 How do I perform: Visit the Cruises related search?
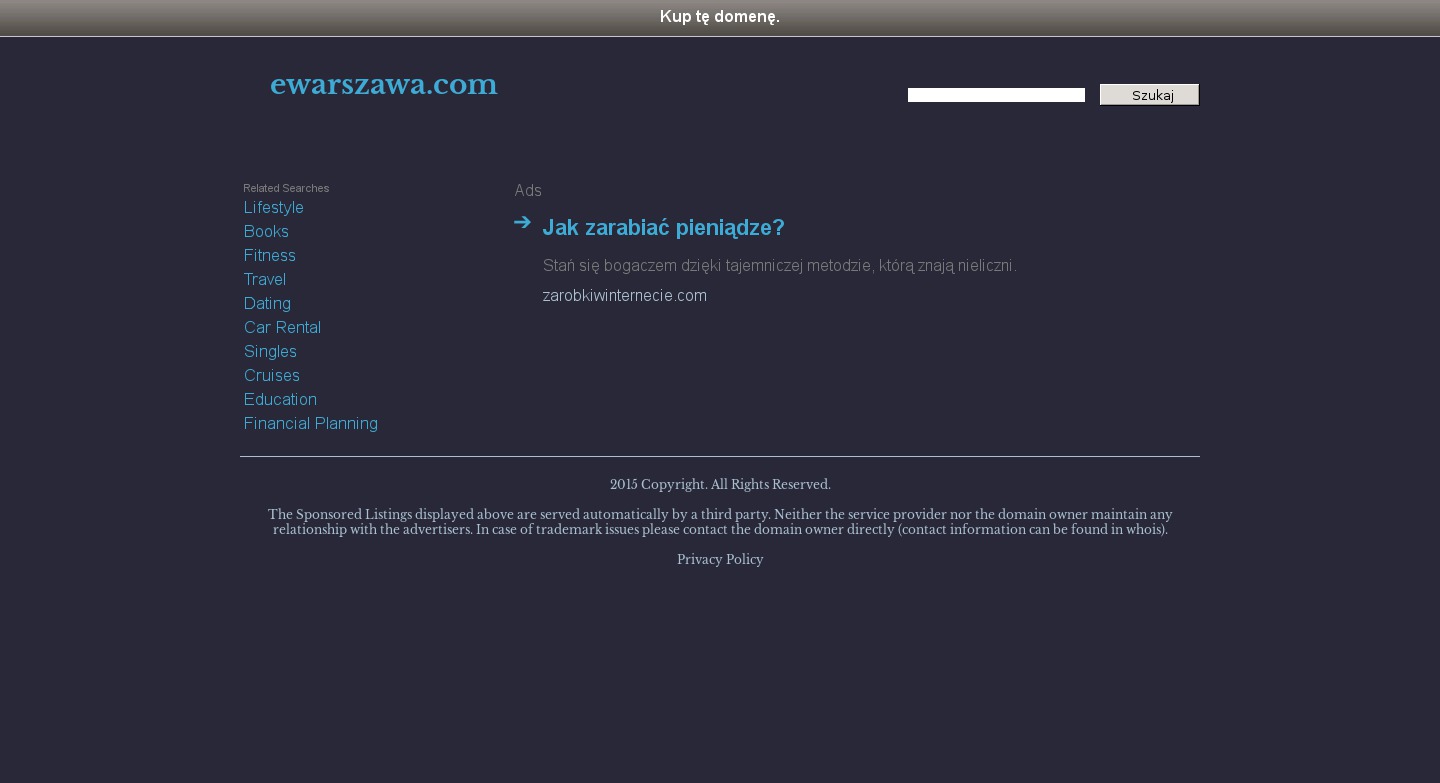(x=271, y=376)
